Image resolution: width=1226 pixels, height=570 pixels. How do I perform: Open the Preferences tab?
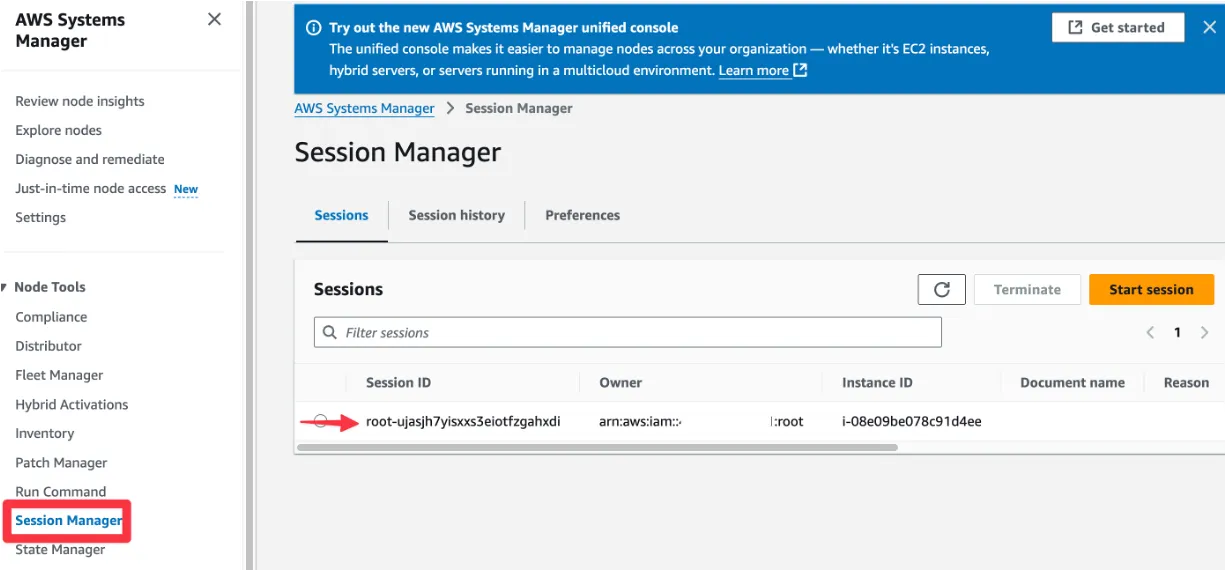point(582,215)
